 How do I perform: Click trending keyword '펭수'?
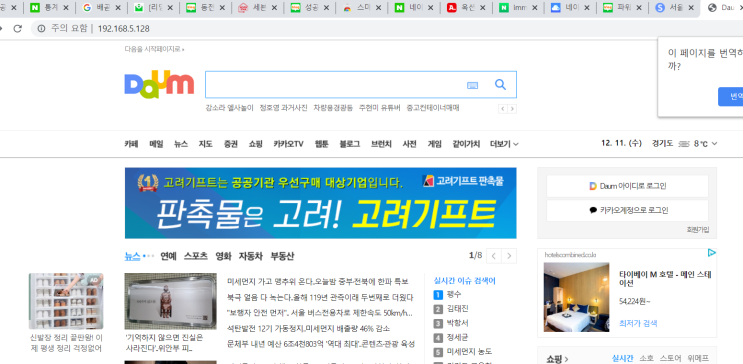pos(453,295)
